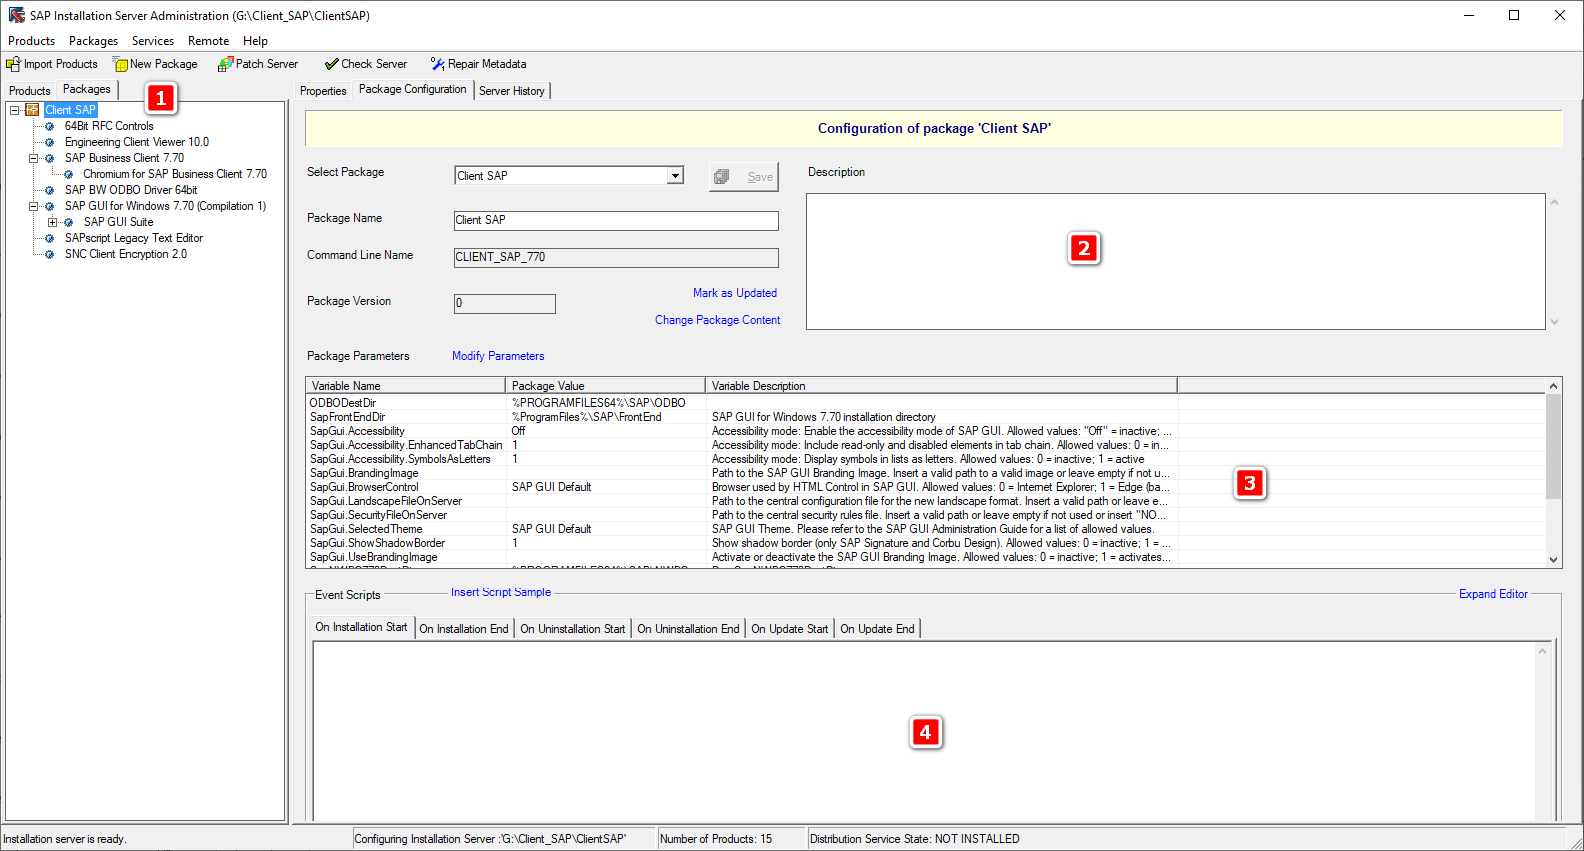The height and width of the screenshot is (851, 1584).
Task: Open the Help menu
Action: coord(255,41)
